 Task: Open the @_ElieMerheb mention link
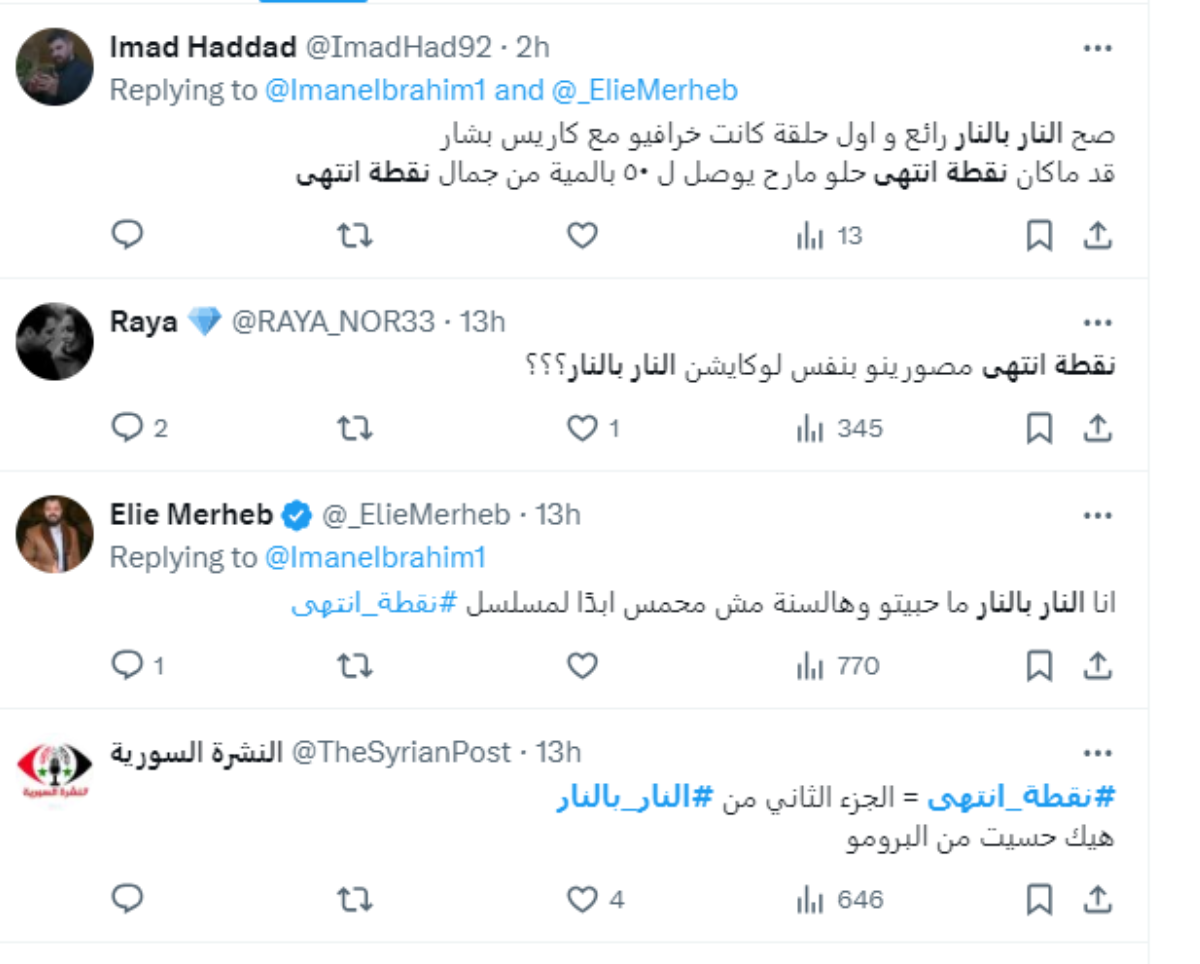(x=644, y=90)
